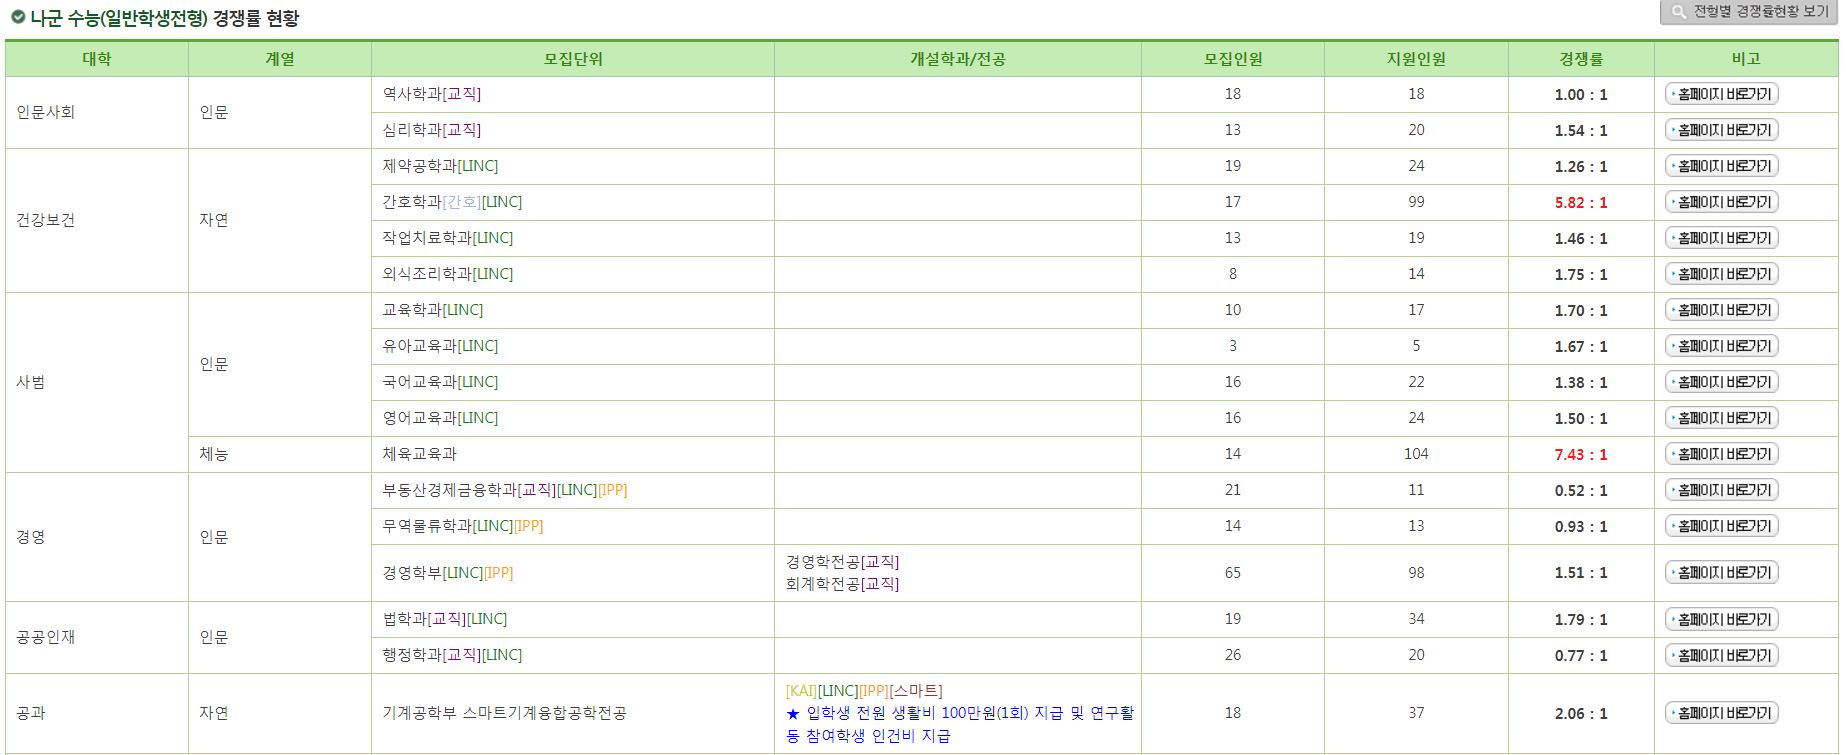1846x755 pixels.
Task: Click the 공공인재 college cell
Action: click(97, 637)
